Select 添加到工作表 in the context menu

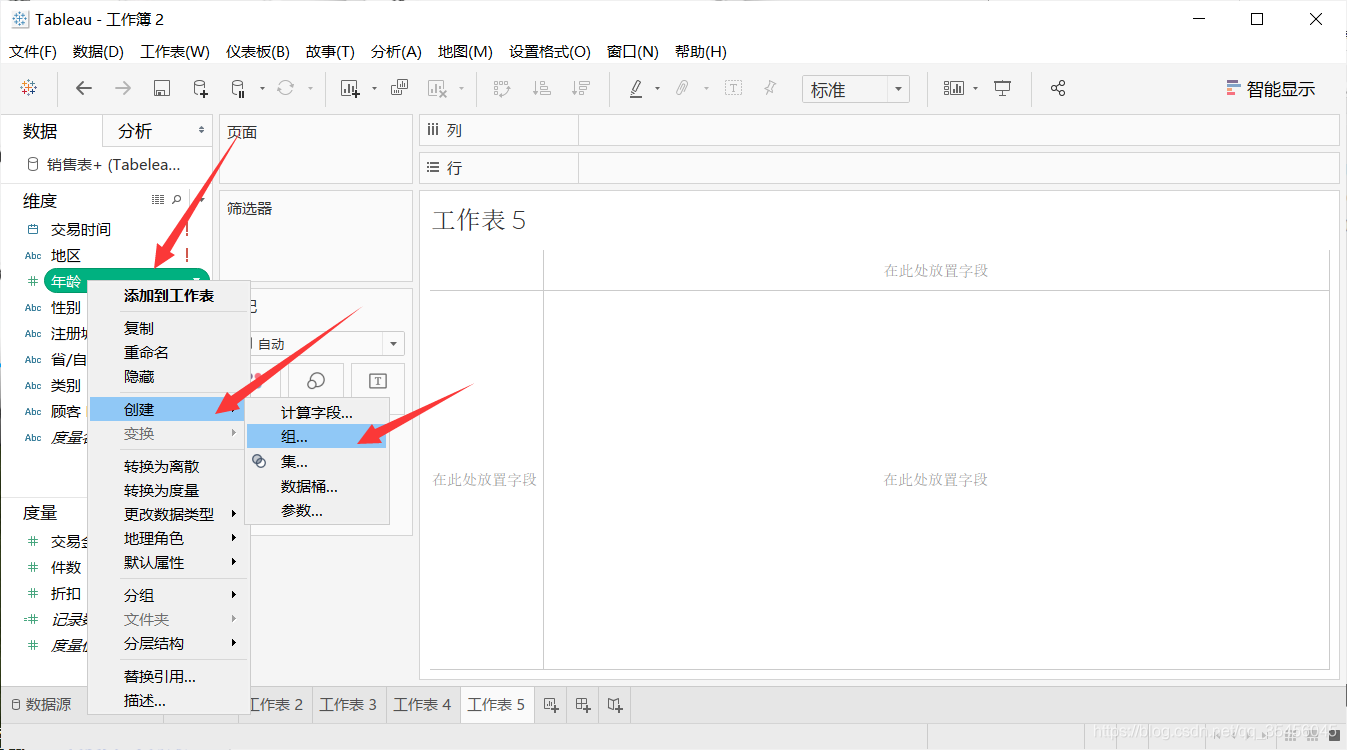click(x=169, y=295)
